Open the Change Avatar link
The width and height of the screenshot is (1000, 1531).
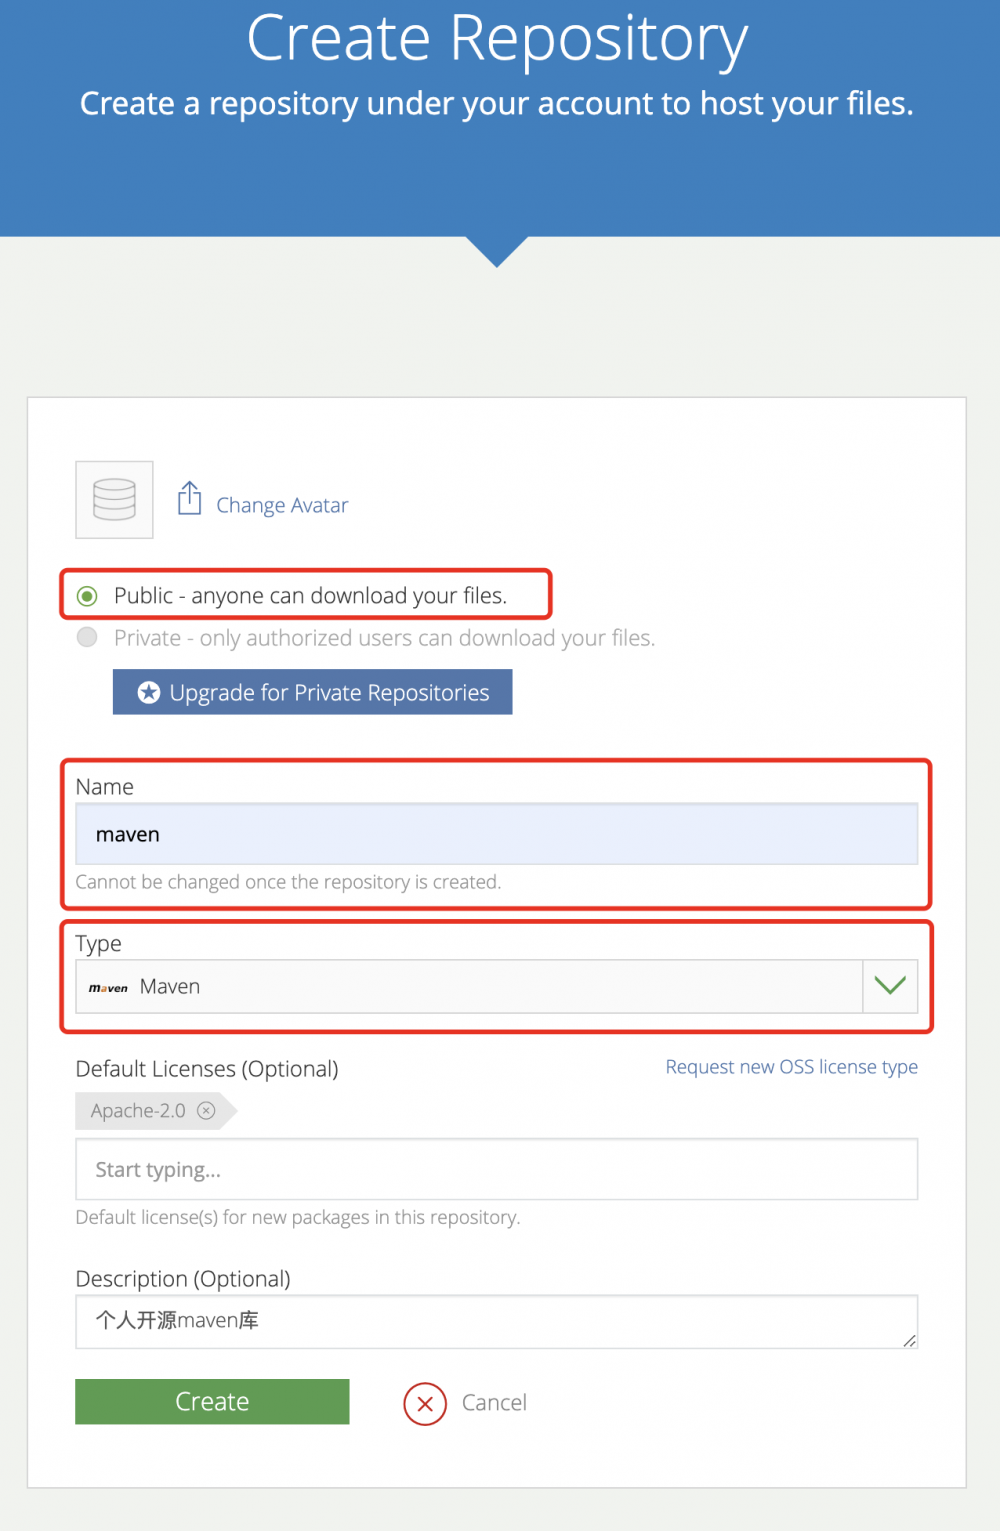tap(282, 505)
